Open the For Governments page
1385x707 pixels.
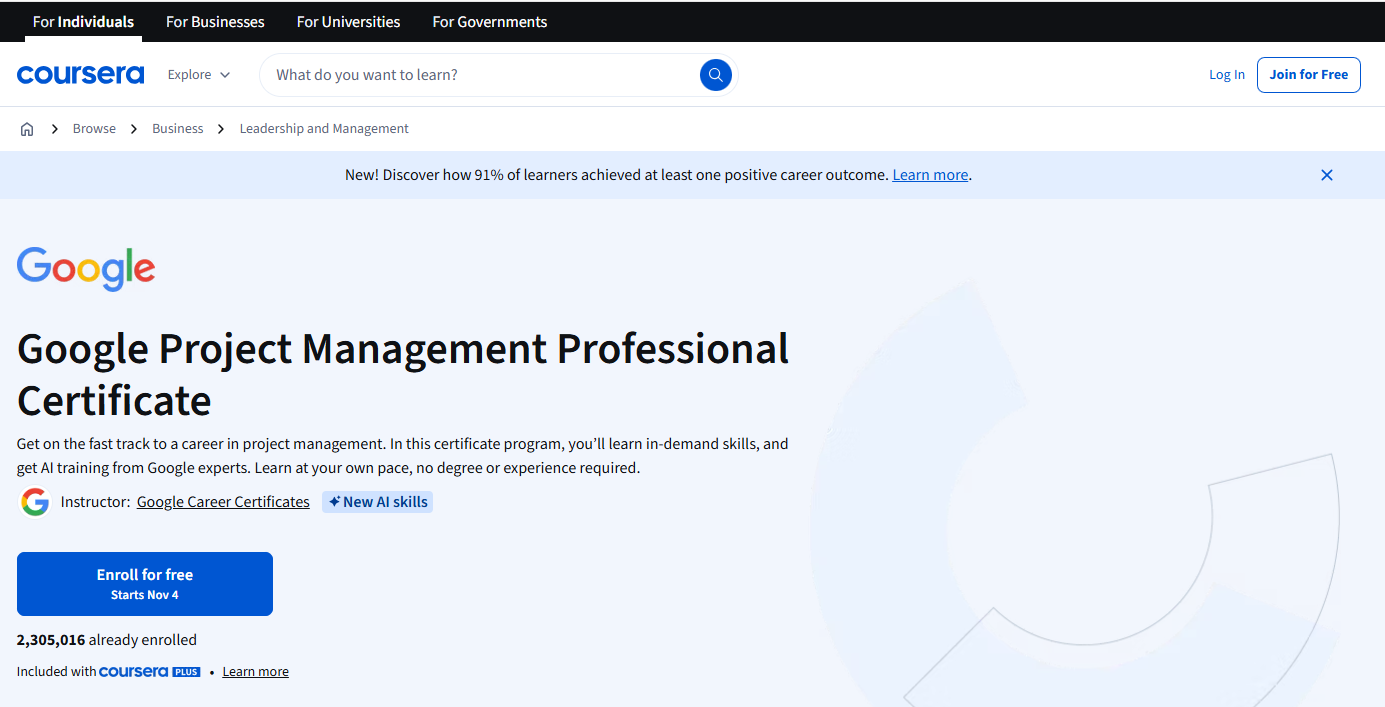click(489, 21)
